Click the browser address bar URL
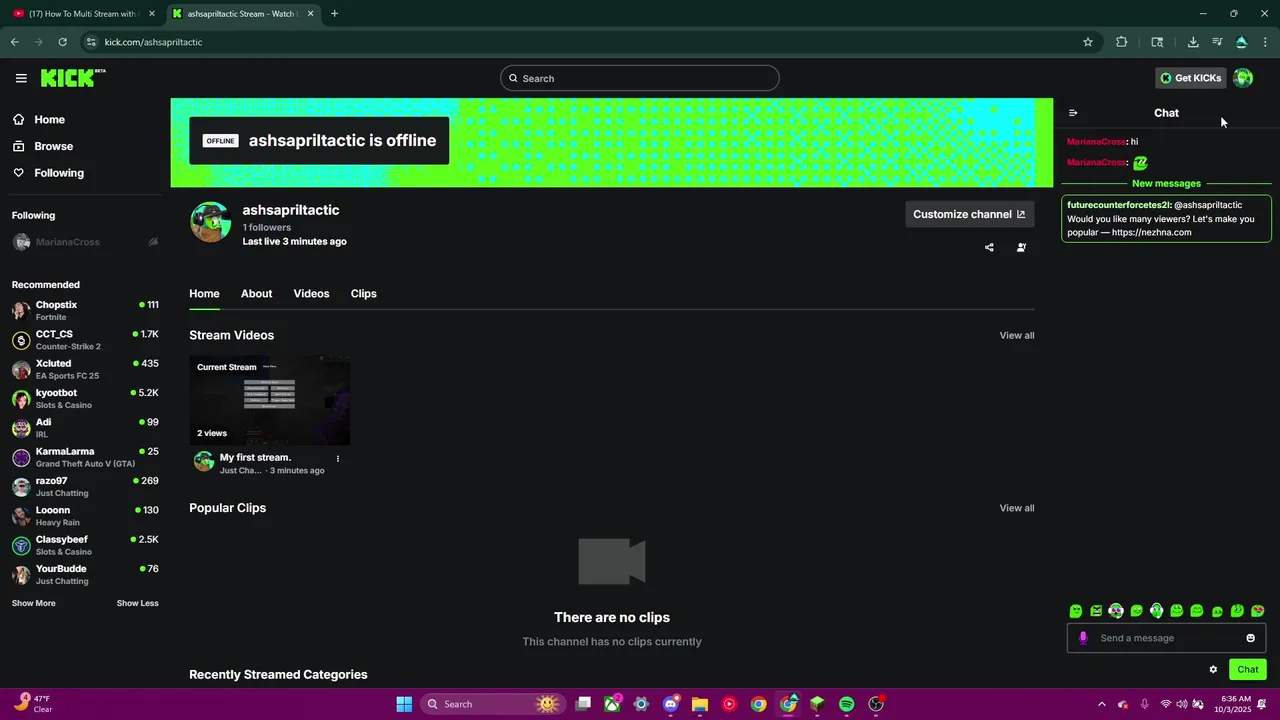Viewport: 1280px width, 720px height. [153, 42]
